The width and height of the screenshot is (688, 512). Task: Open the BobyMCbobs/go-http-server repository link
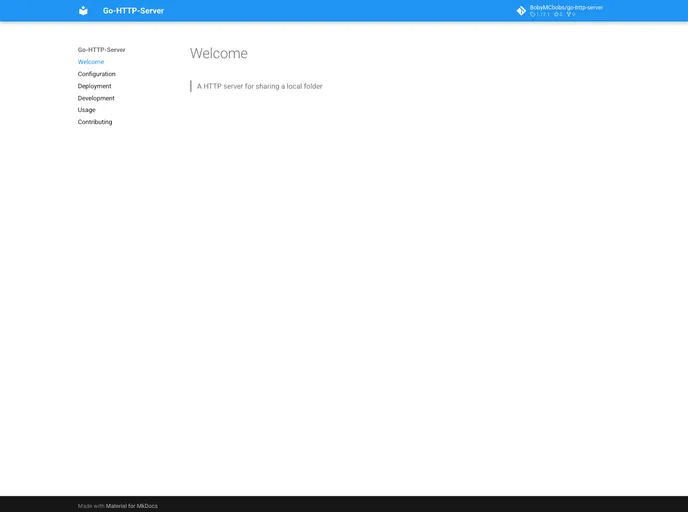tap(566, 7)
